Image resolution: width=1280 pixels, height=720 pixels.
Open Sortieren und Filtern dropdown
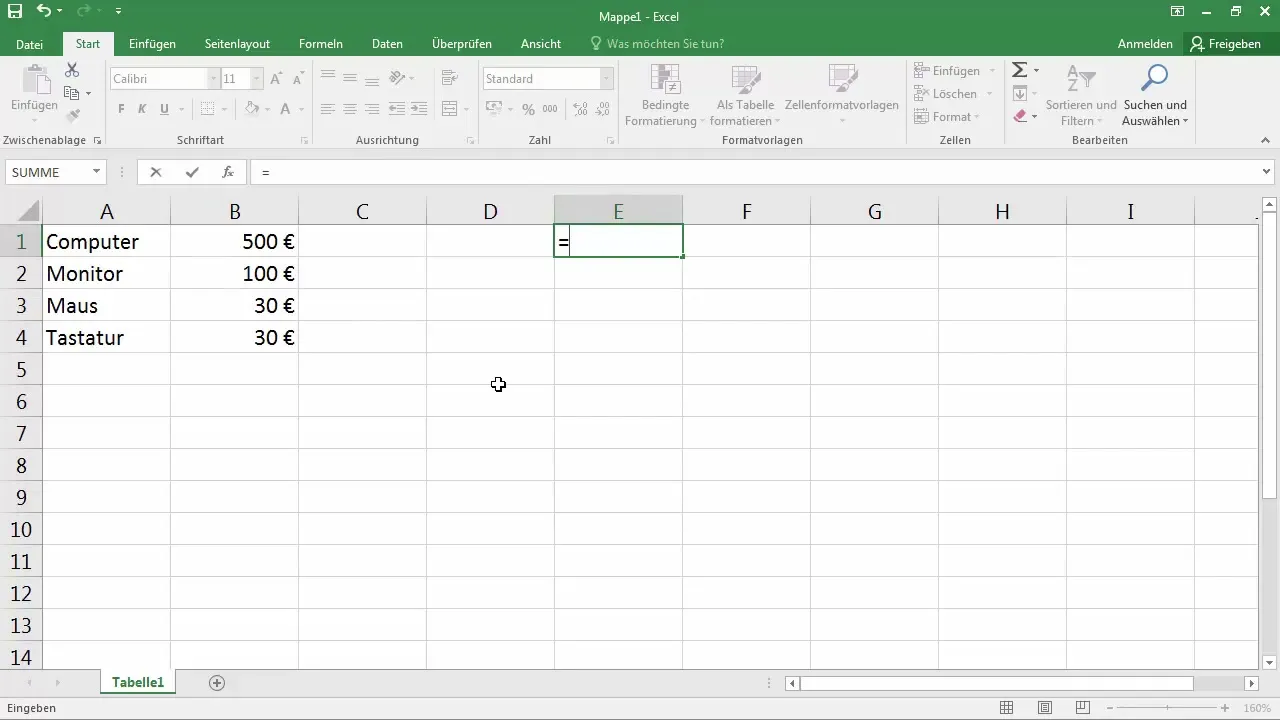1081,95
